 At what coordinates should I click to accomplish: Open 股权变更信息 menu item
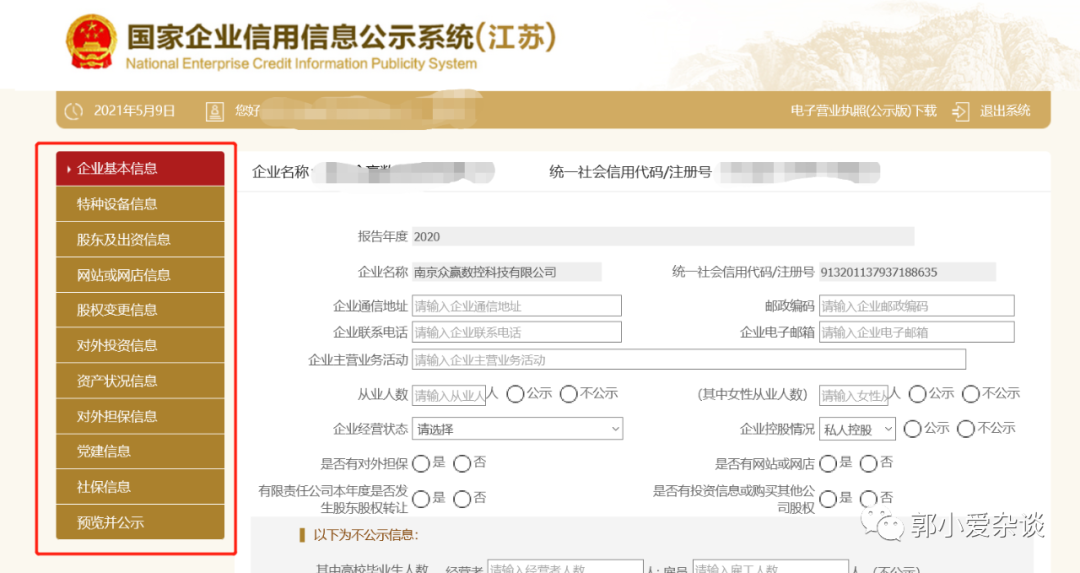pos(141,310)
